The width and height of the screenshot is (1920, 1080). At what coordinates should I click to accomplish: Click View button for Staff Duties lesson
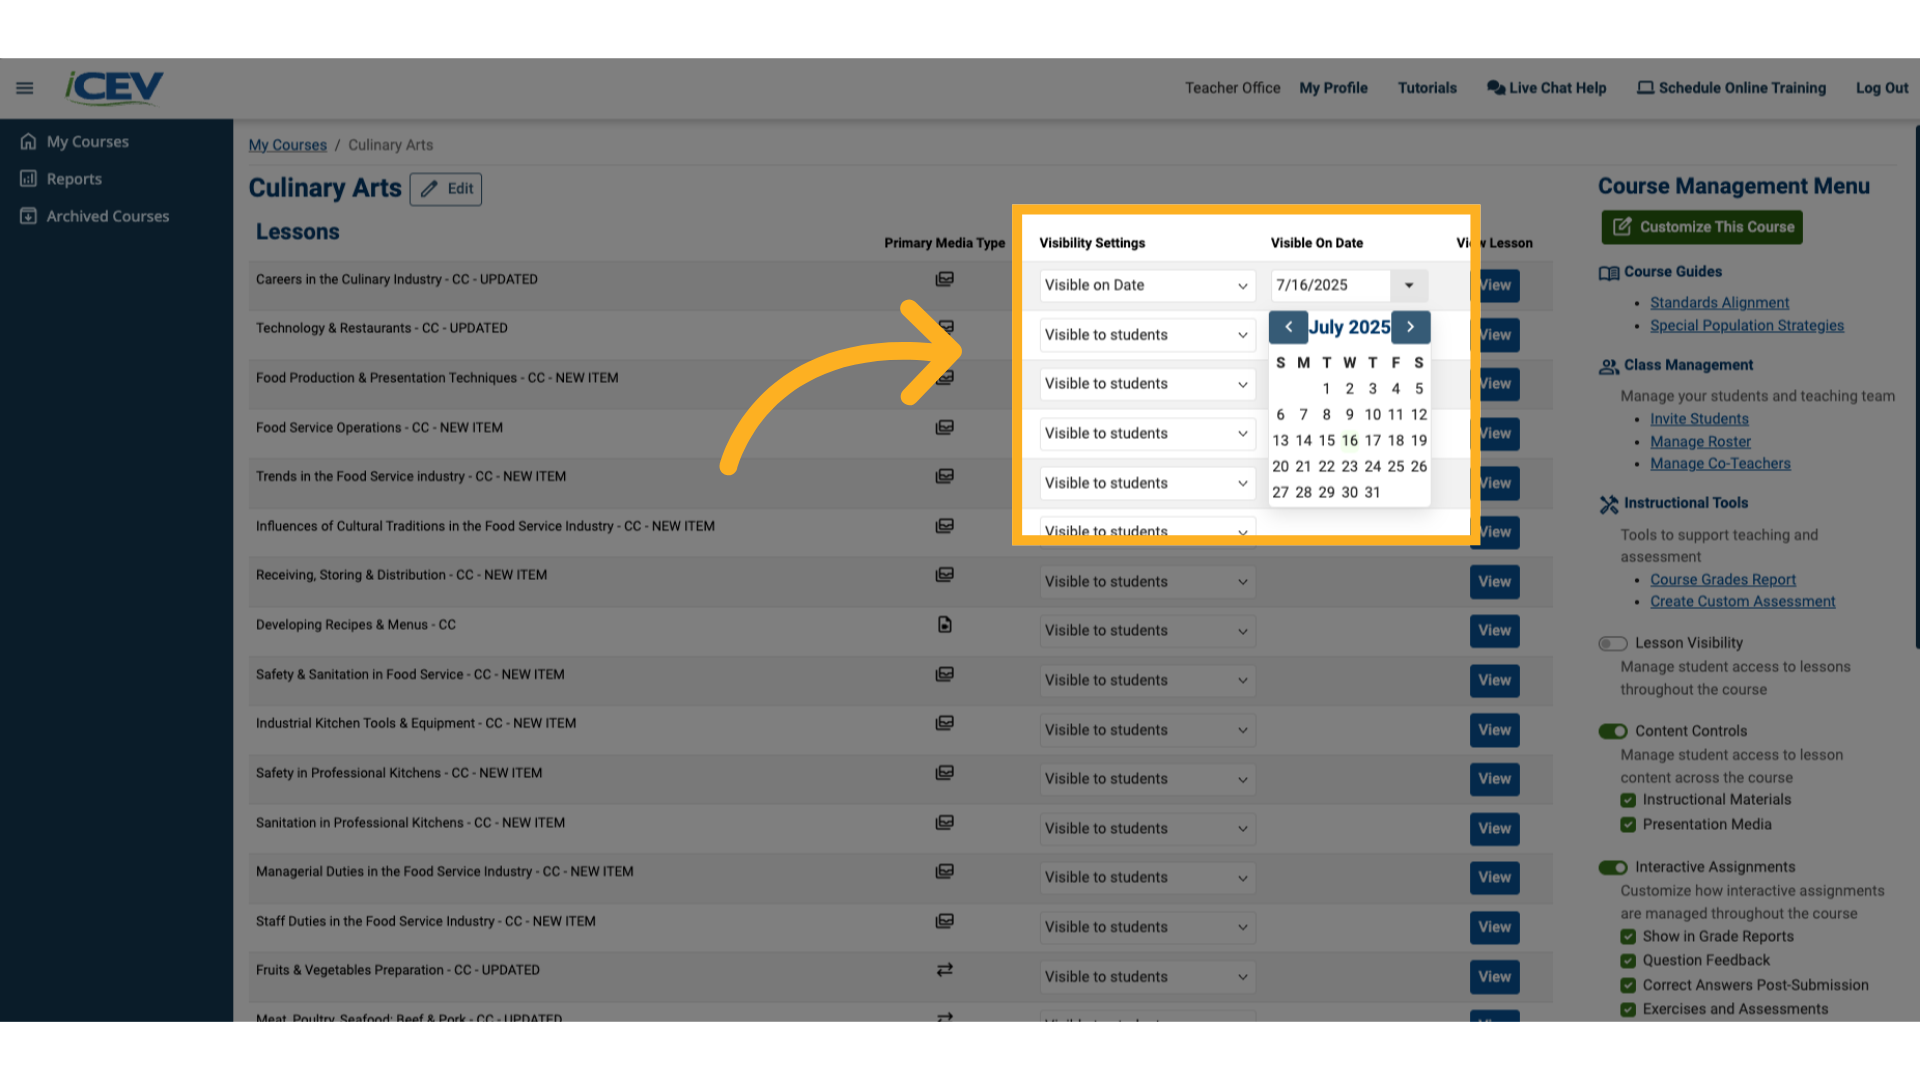pyautogui.click(x=1494, y=927)
